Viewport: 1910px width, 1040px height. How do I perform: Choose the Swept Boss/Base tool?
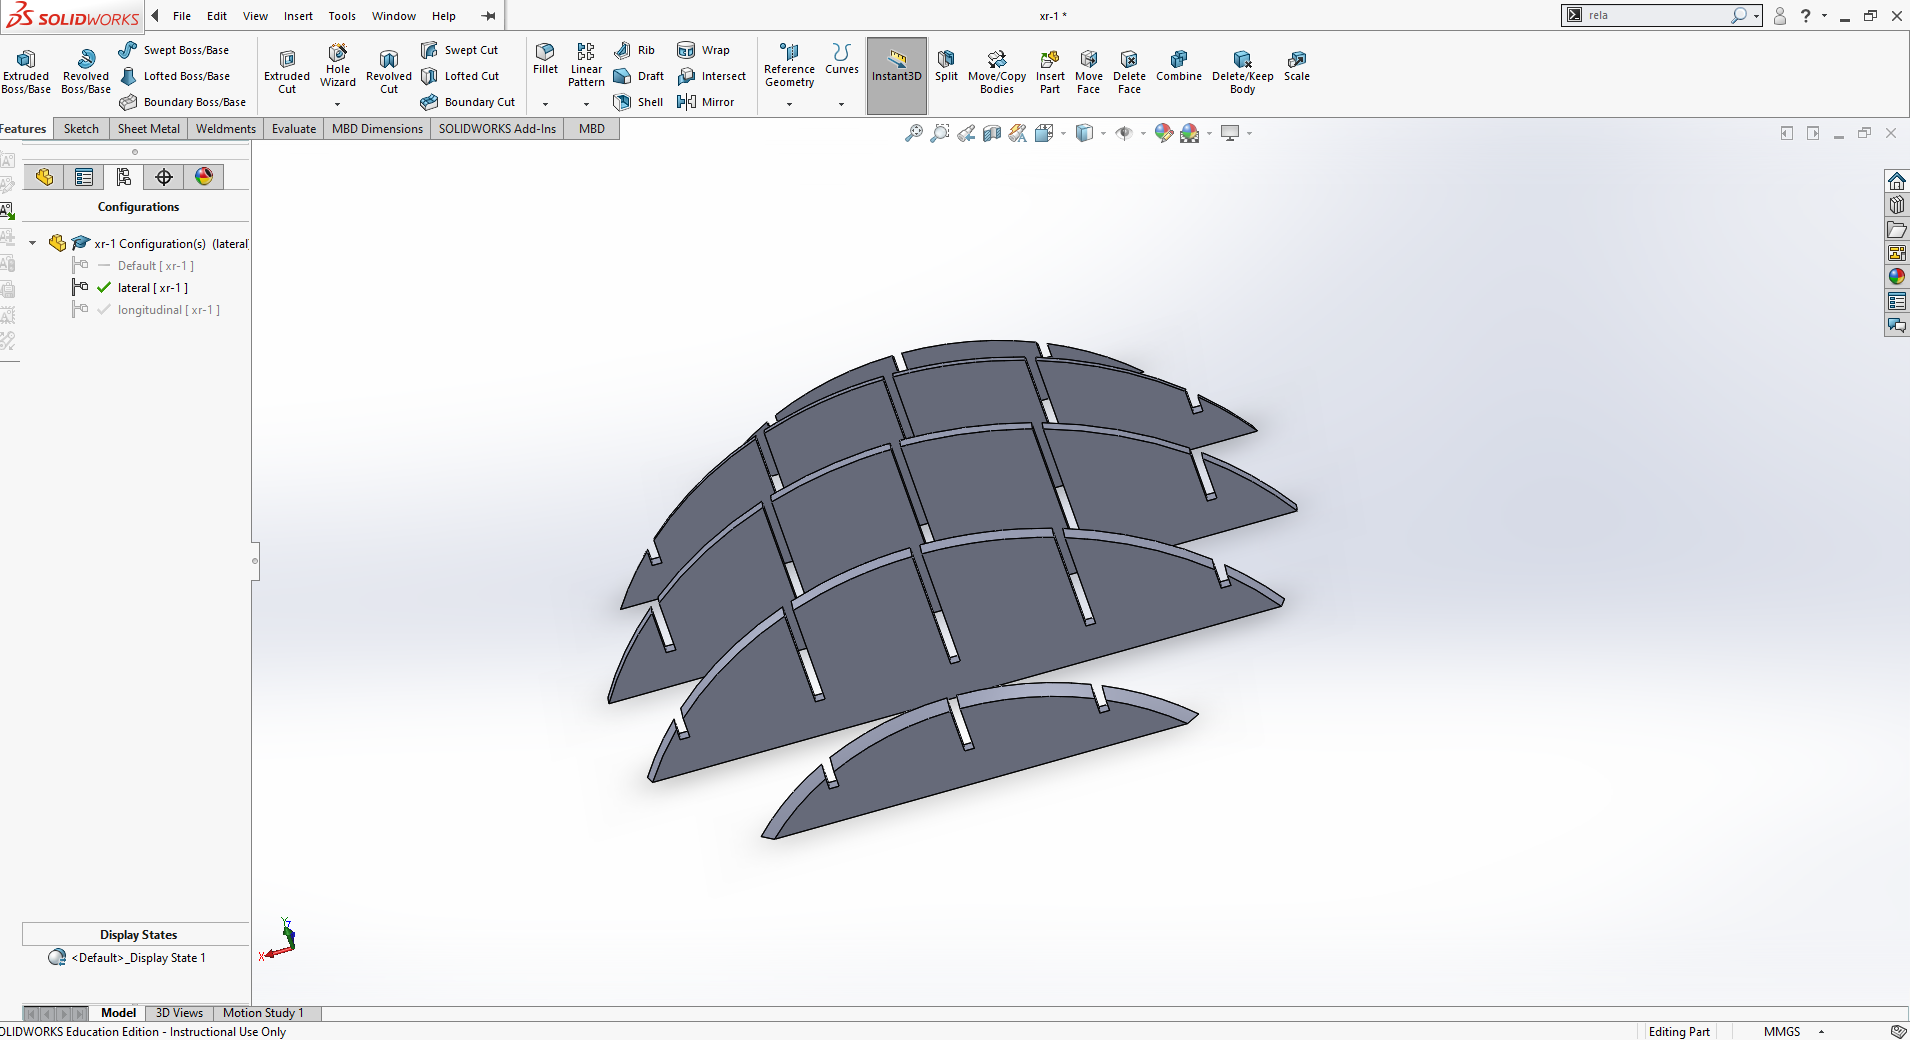(x=174, y=50)
